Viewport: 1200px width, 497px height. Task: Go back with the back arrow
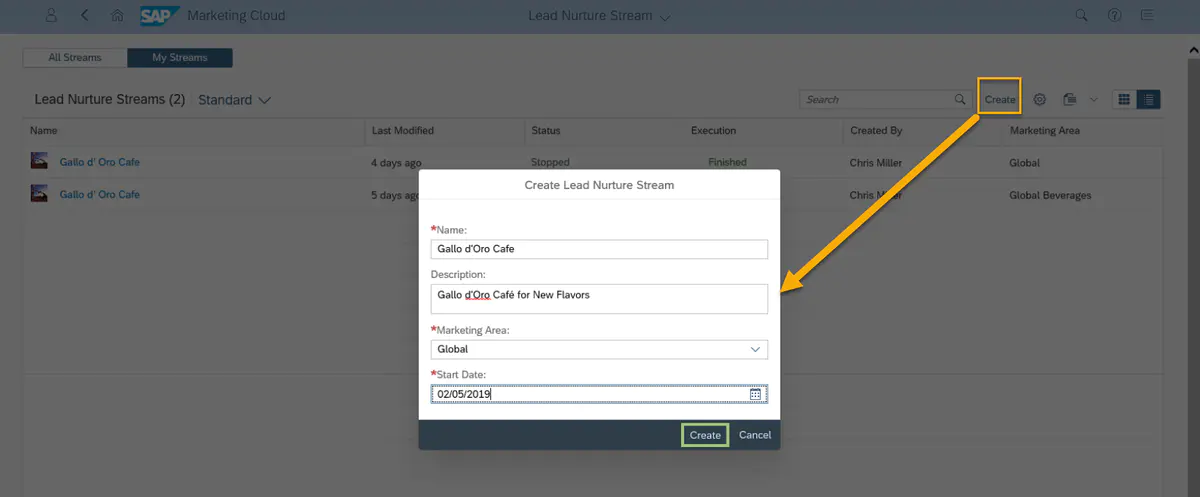pos(85,16)
